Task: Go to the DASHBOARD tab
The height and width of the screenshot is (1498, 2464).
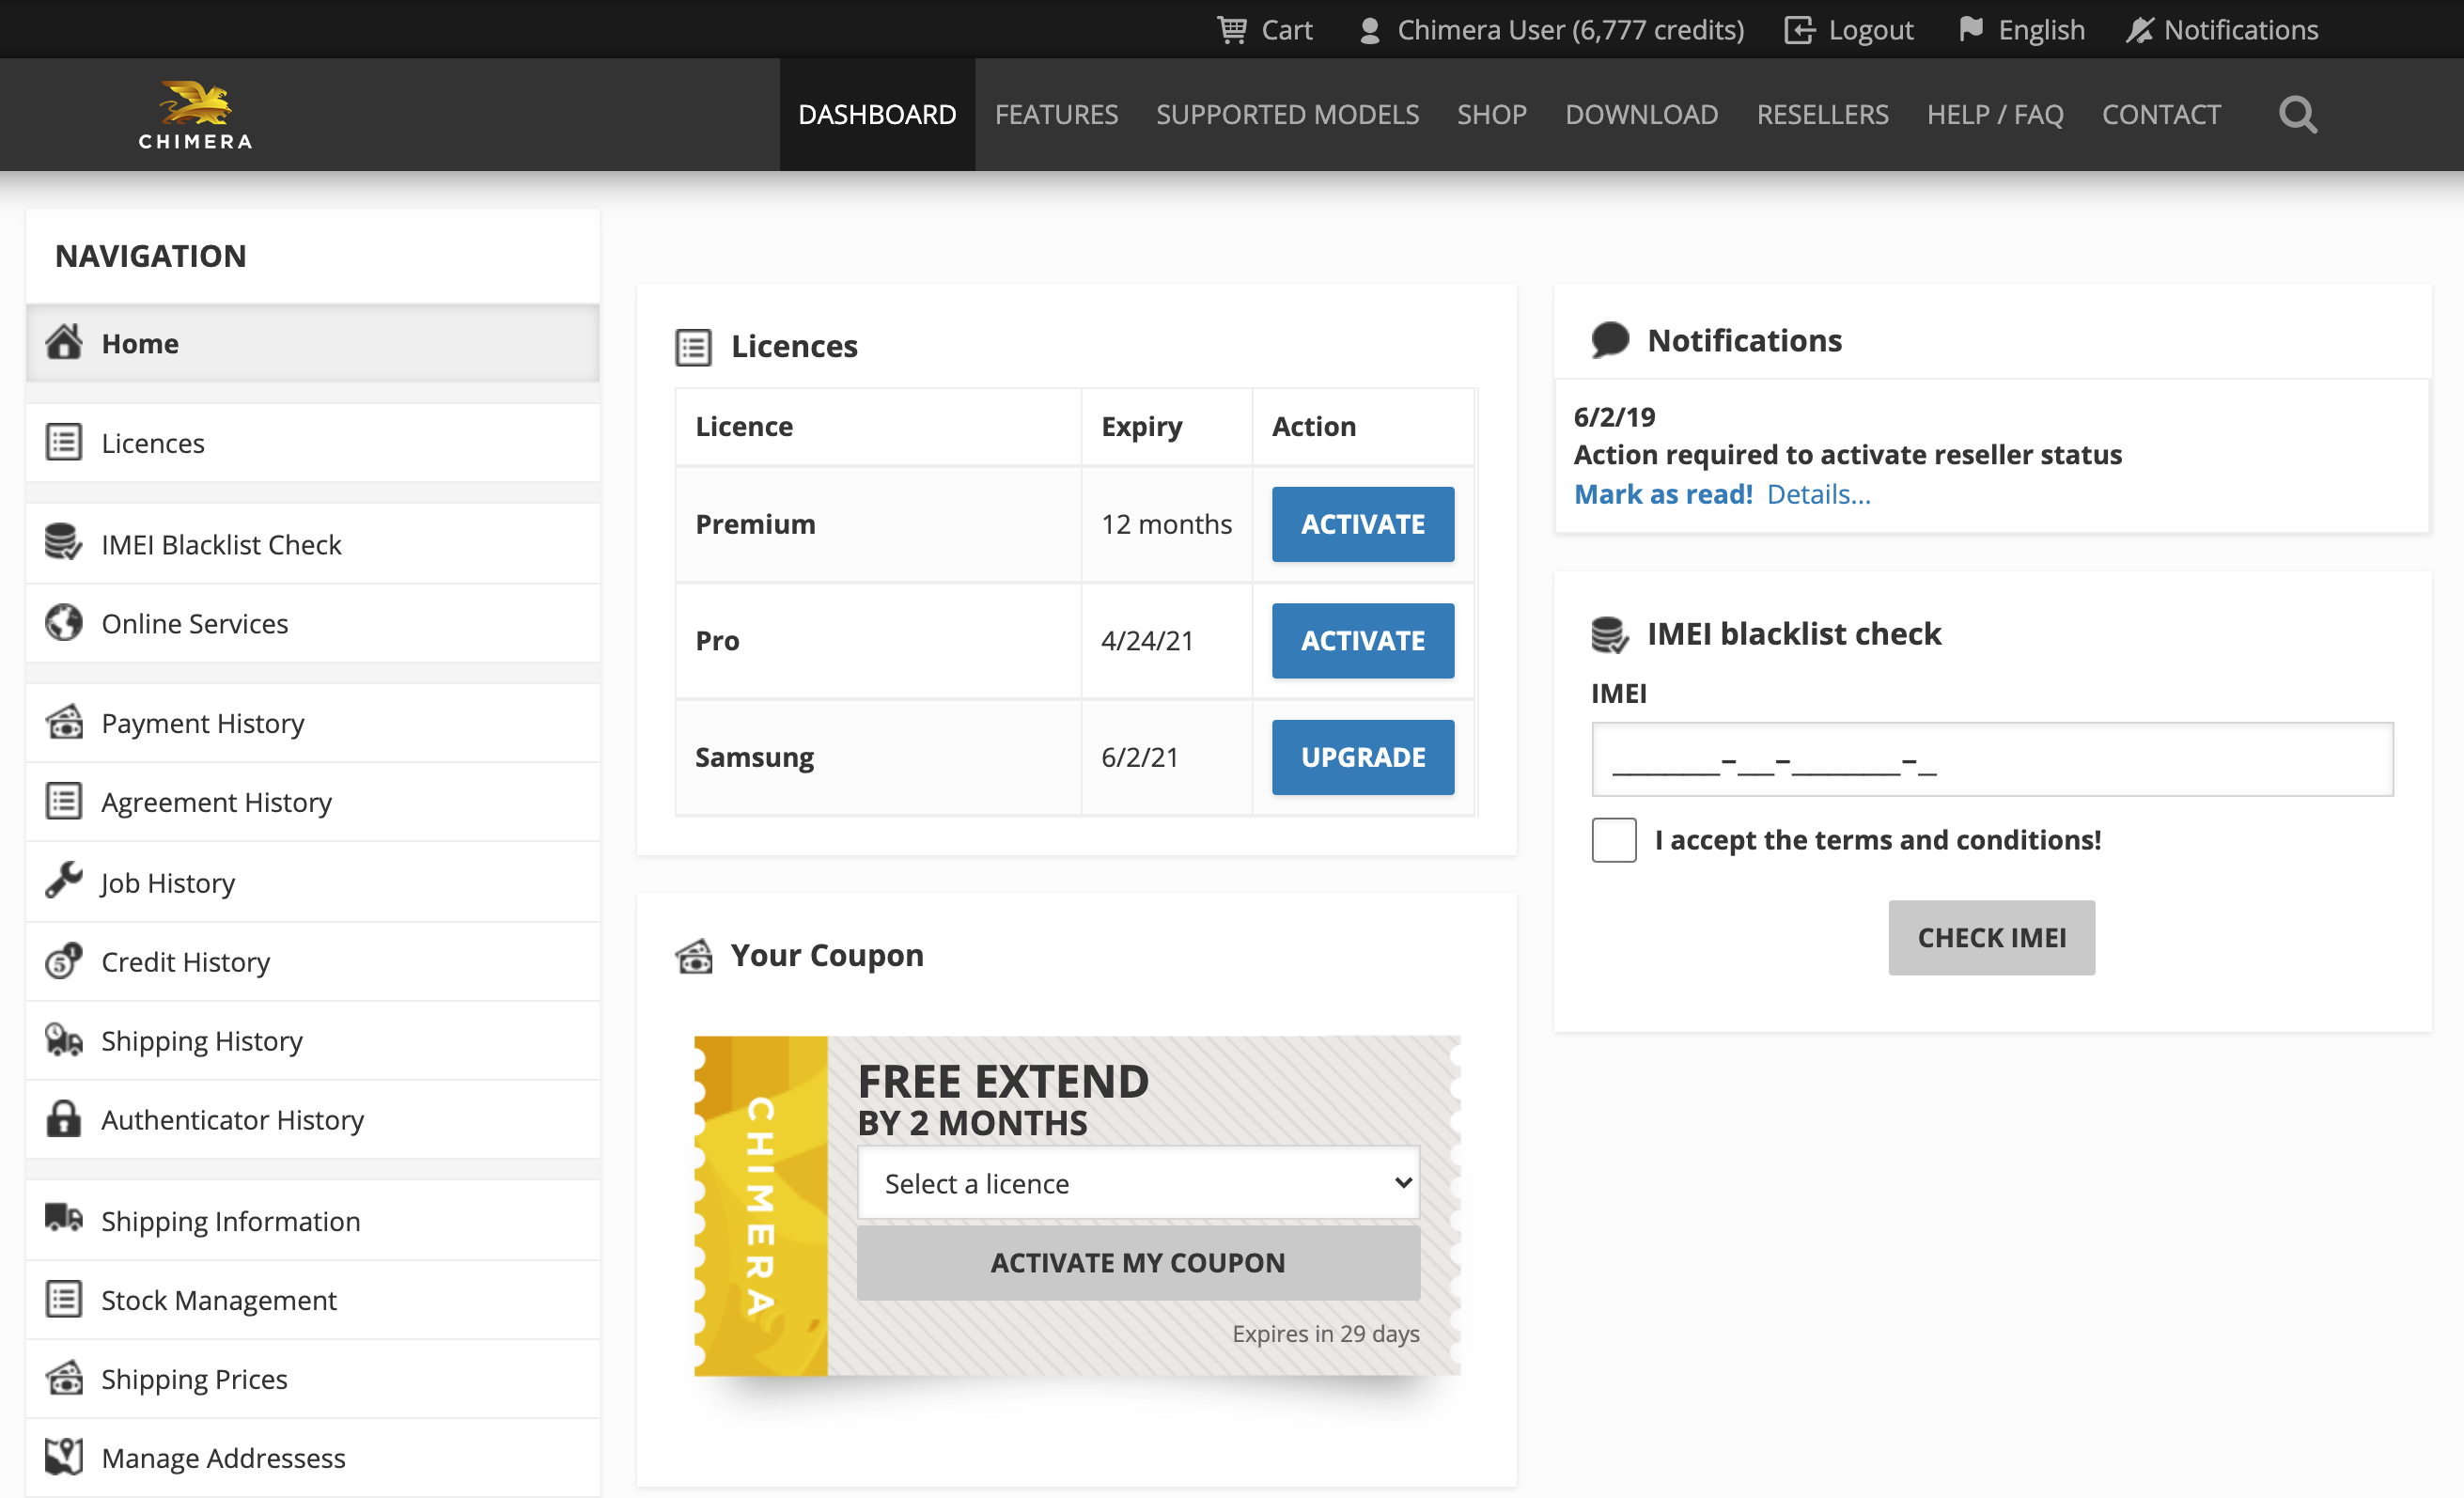Action: [x=877, y=115]
